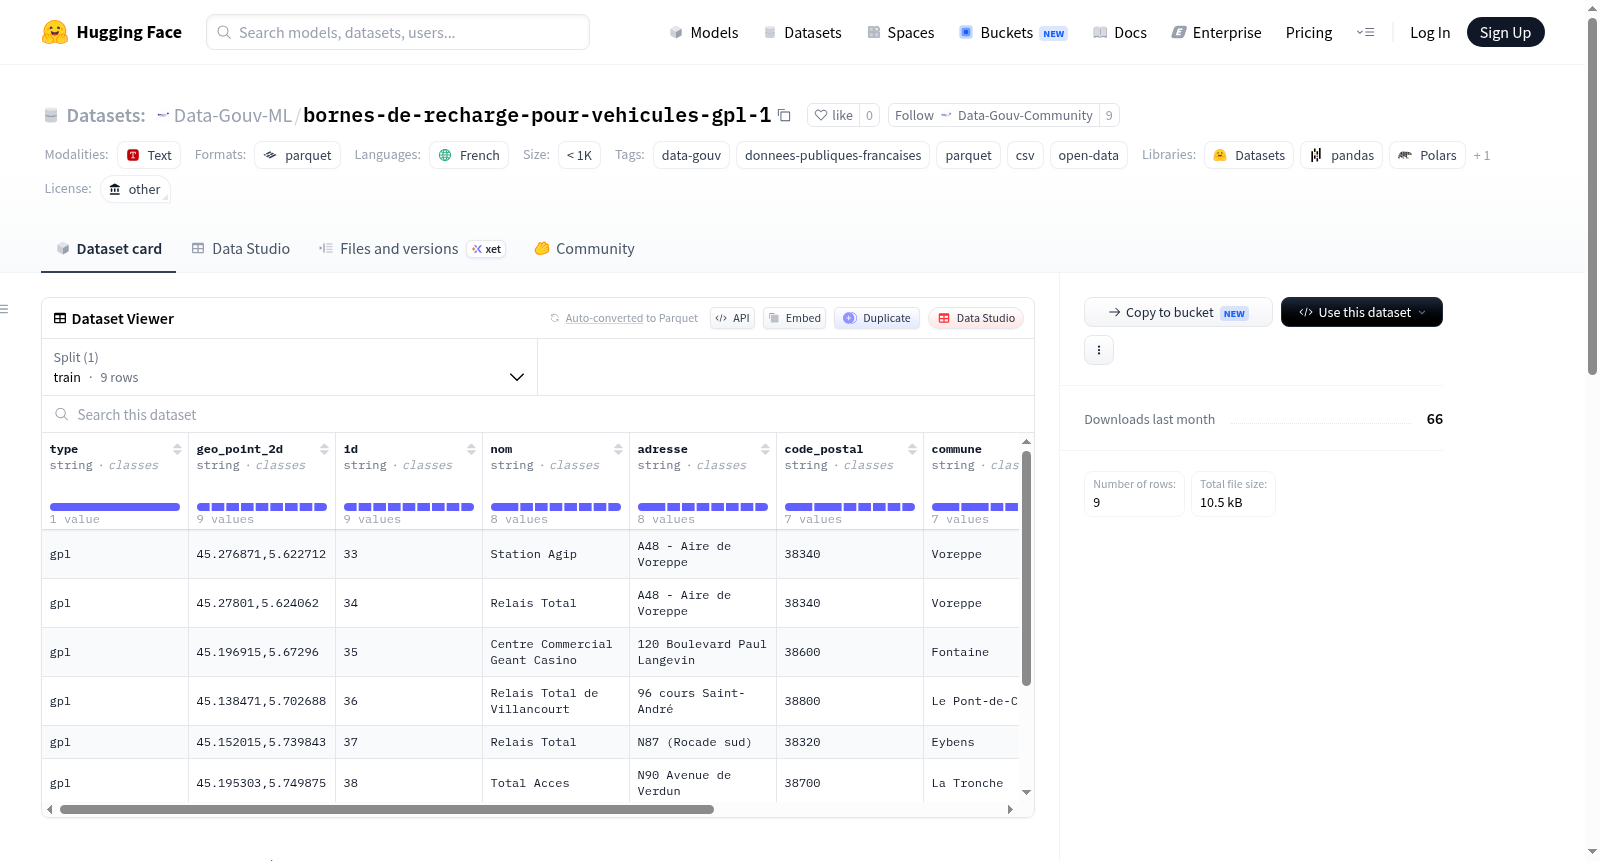Click the horizontal scrollbar of the table
Image resolution: width=1600 pixels, height=861 pixels.
pos(387,809)
